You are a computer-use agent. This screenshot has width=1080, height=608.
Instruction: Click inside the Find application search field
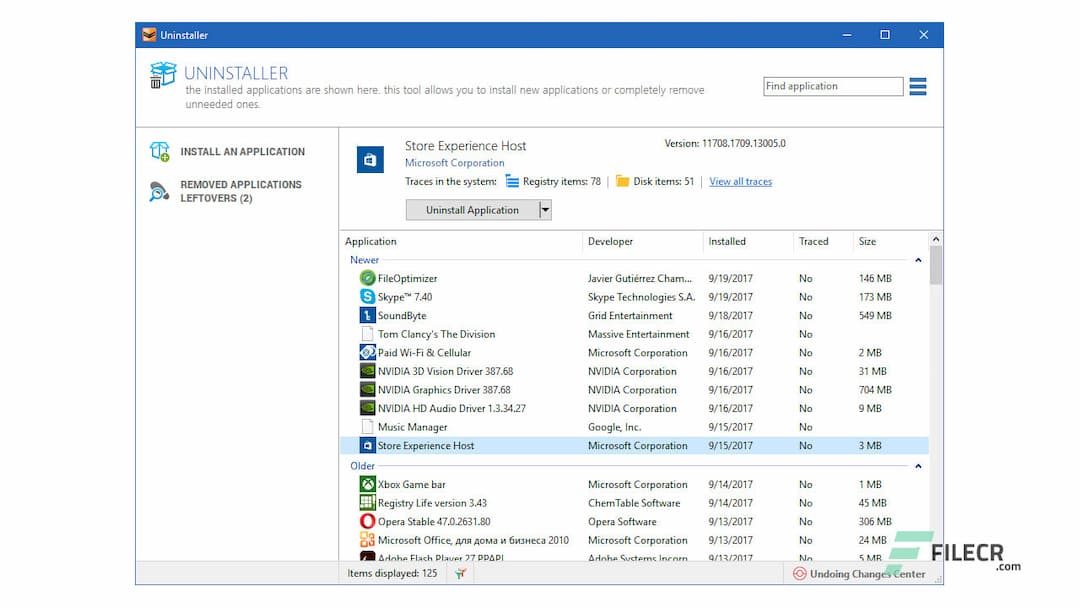(833, 86)
